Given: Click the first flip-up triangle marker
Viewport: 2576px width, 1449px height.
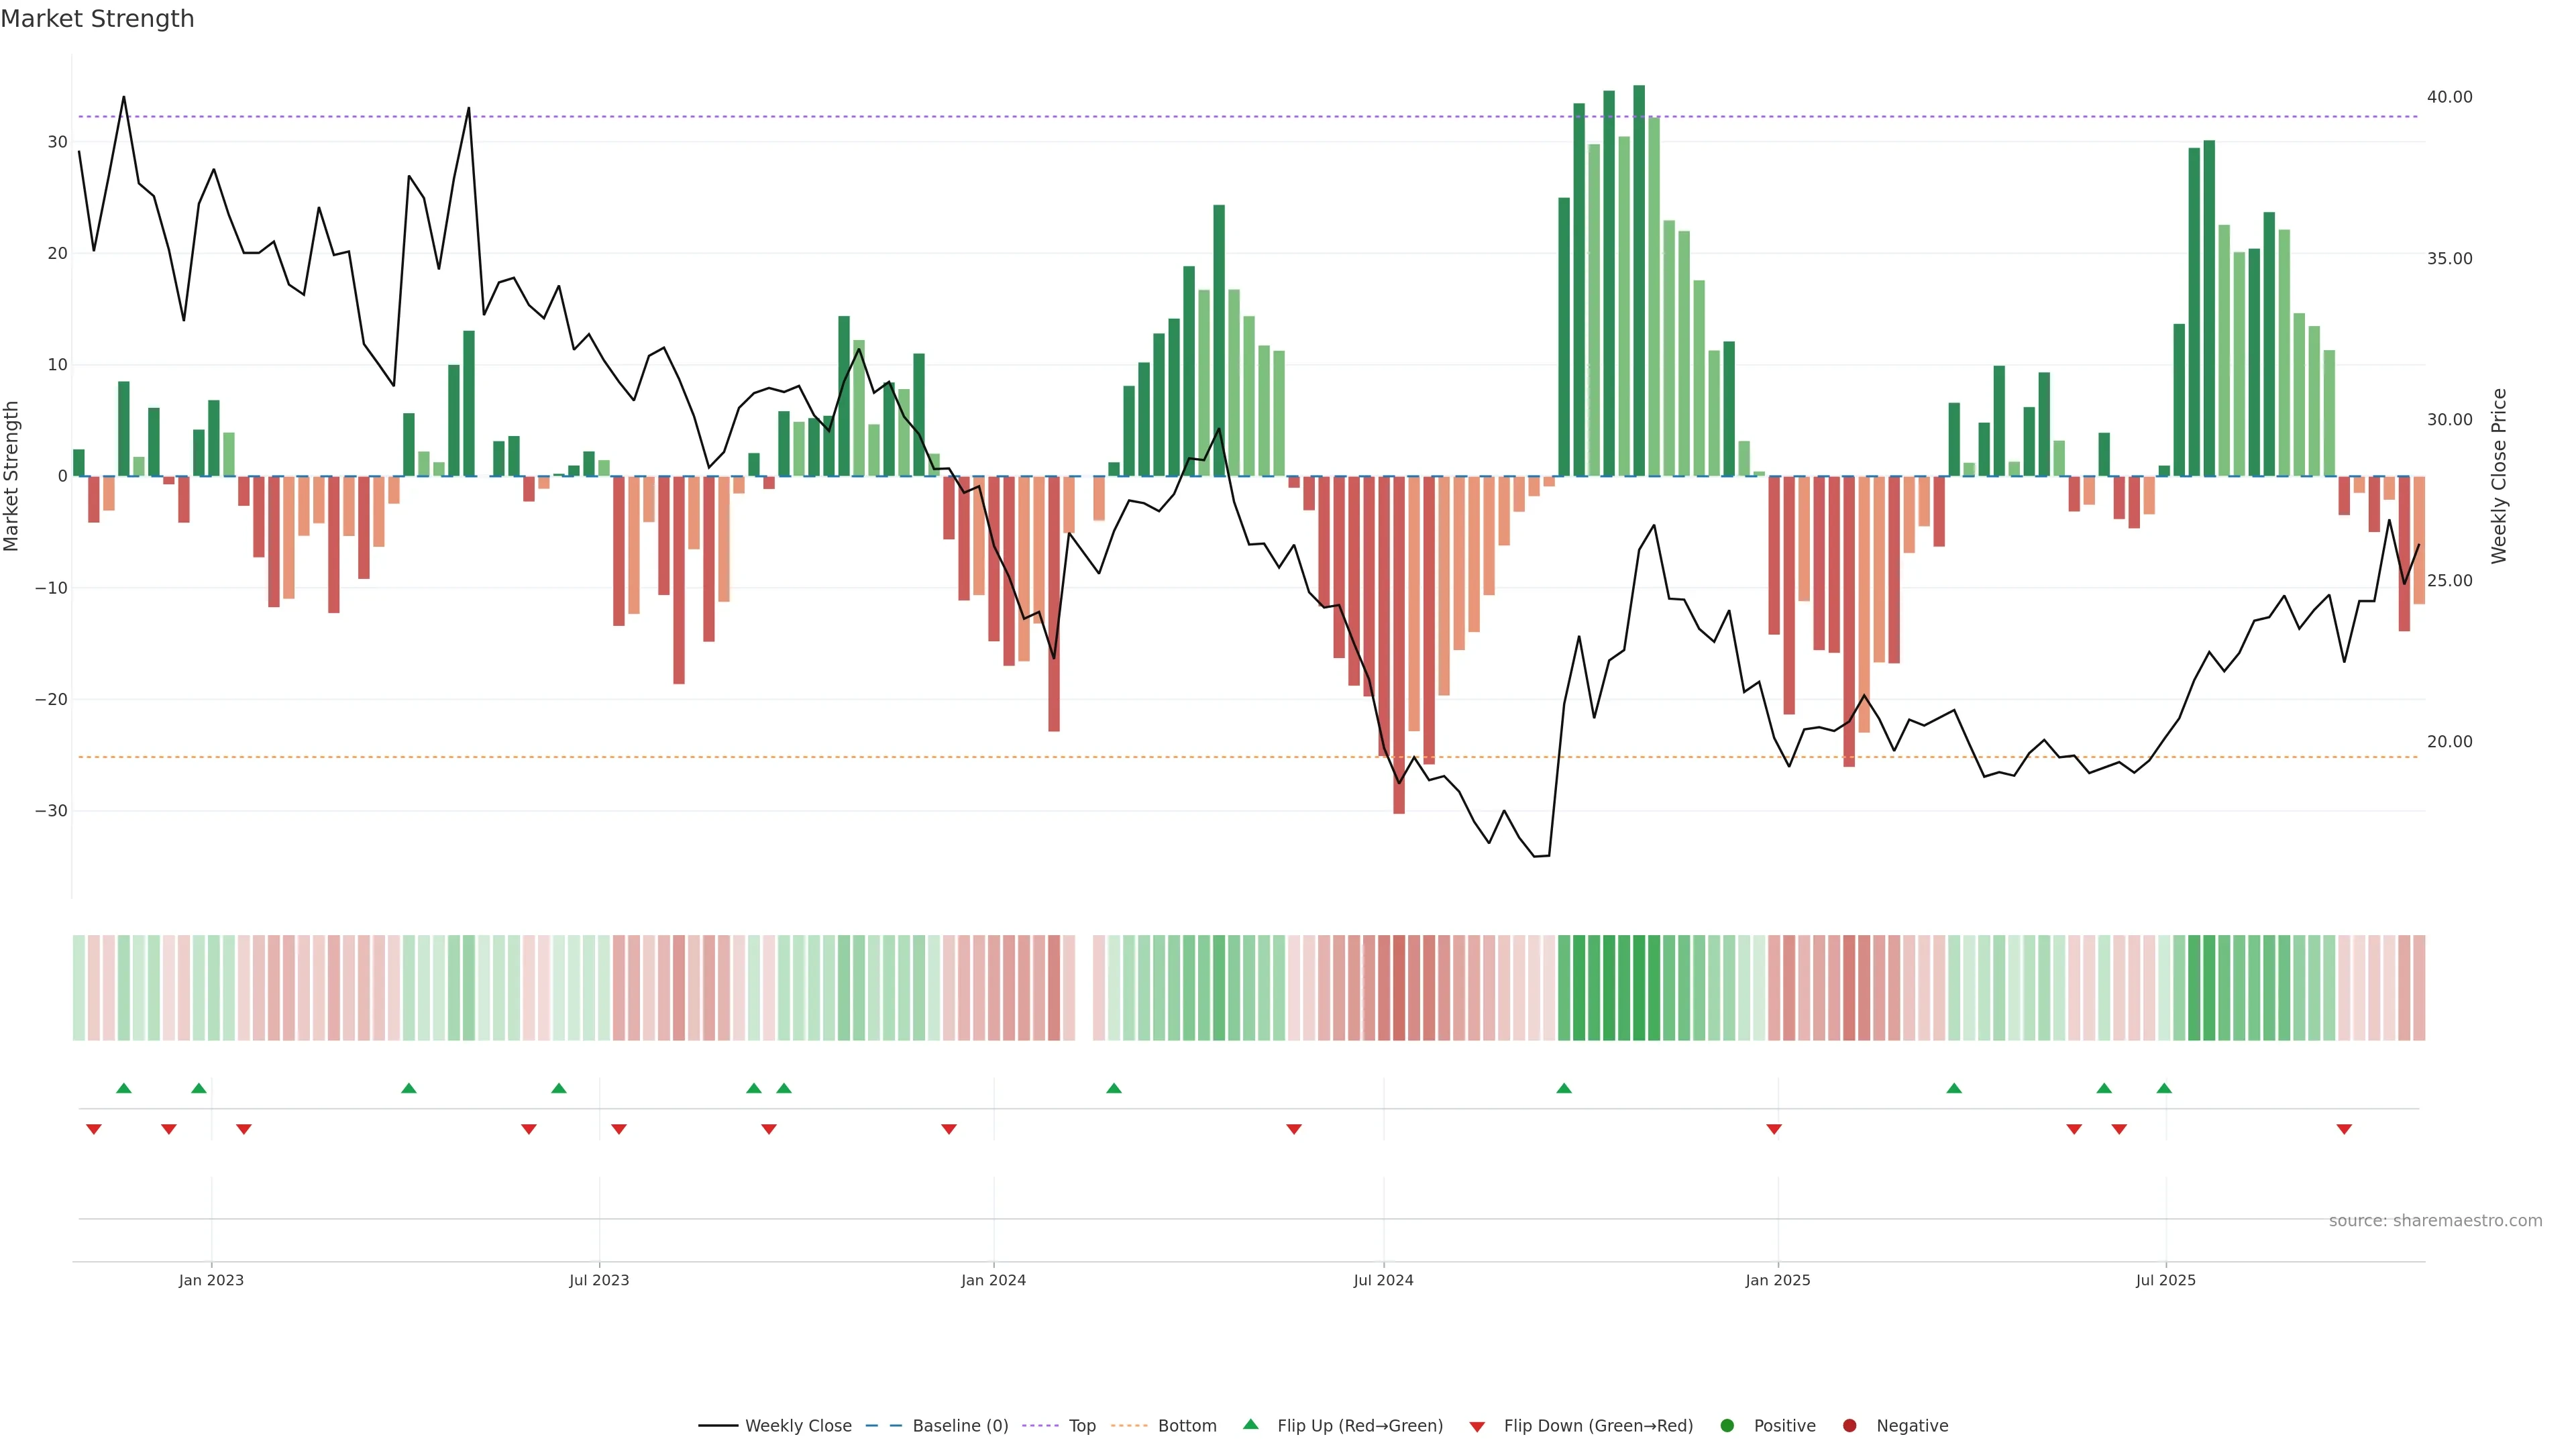Looking at the screenshot, I should point(124,1088).
